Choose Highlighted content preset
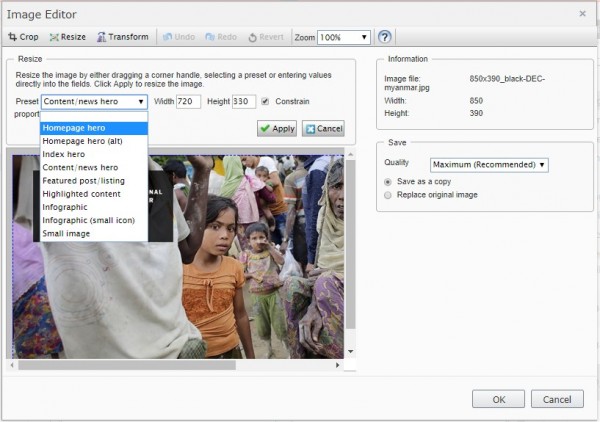Viewport: 600px width, 422px height. click(94, 194)
